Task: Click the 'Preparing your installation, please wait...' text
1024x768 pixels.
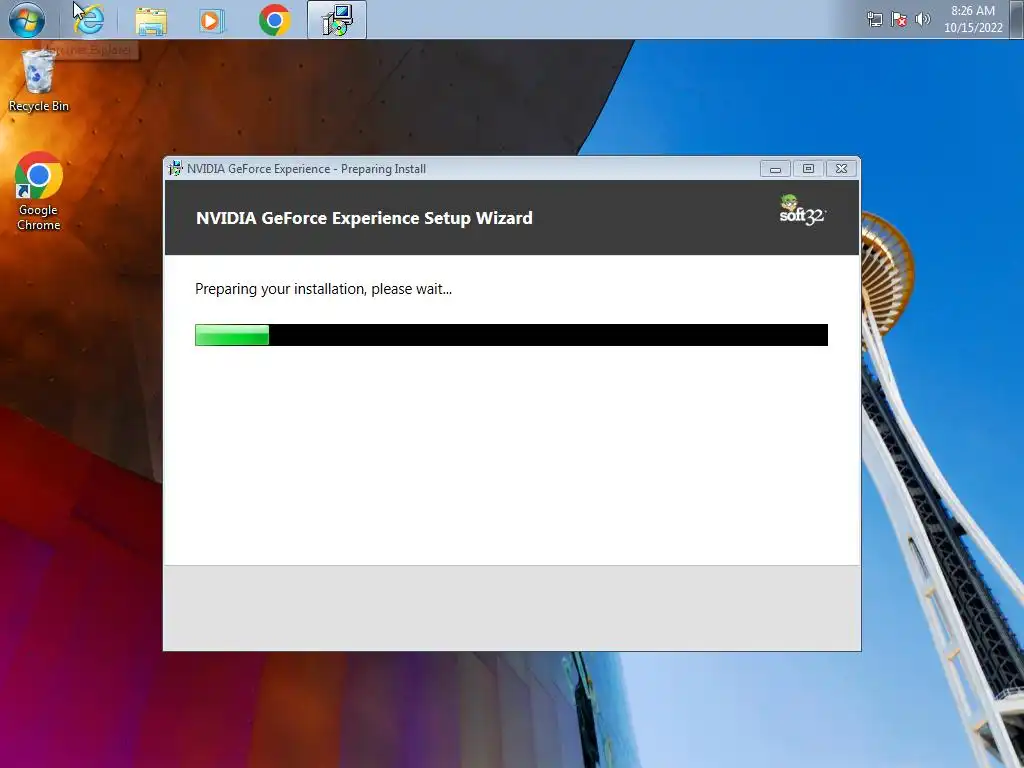Action: point(323,289)
